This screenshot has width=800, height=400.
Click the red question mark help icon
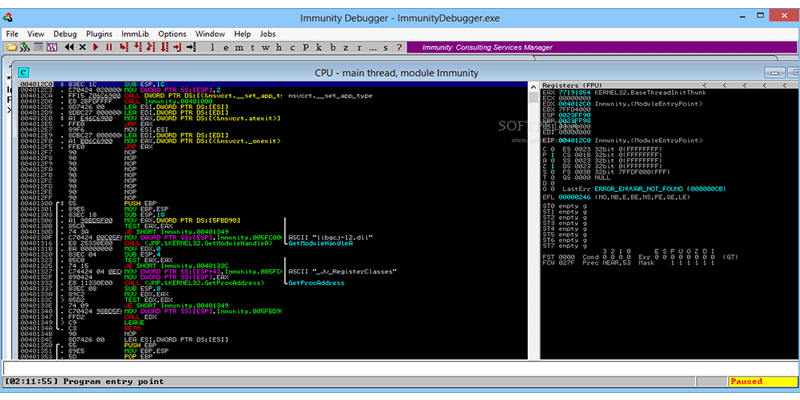click(399, 48)
